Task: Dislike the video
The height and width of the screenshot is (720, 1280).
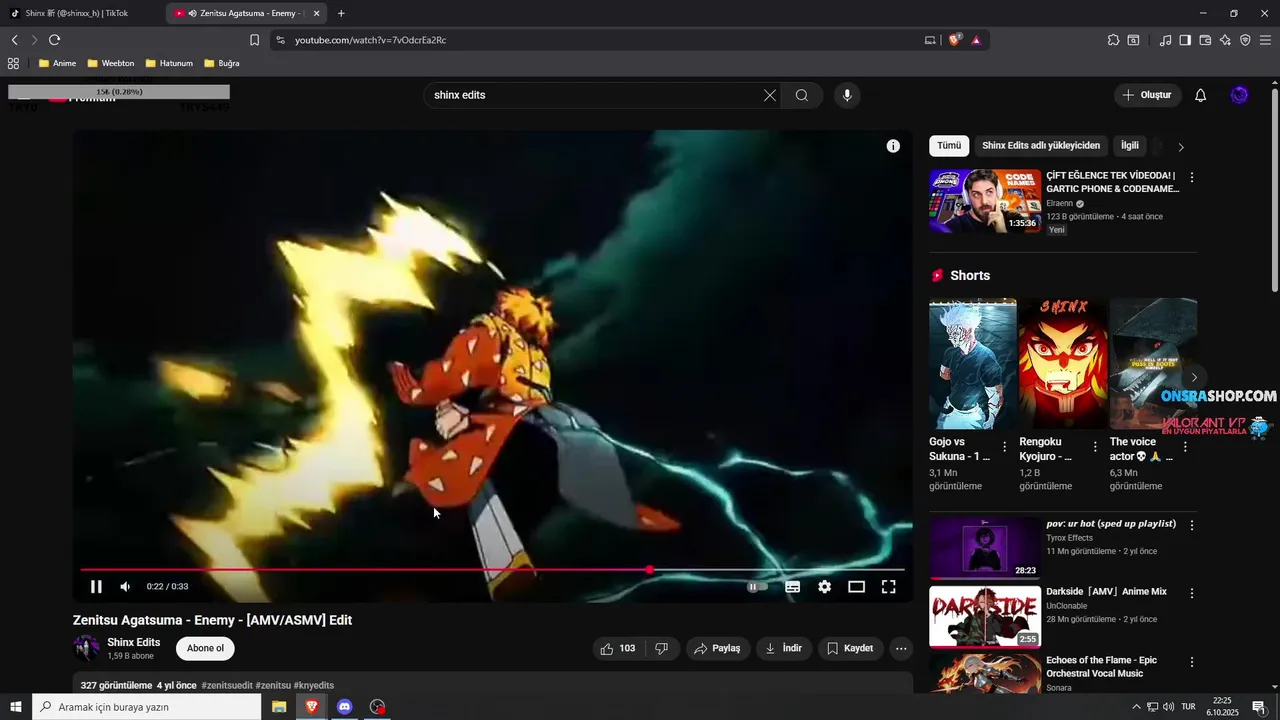Action: tap(661, 648)
